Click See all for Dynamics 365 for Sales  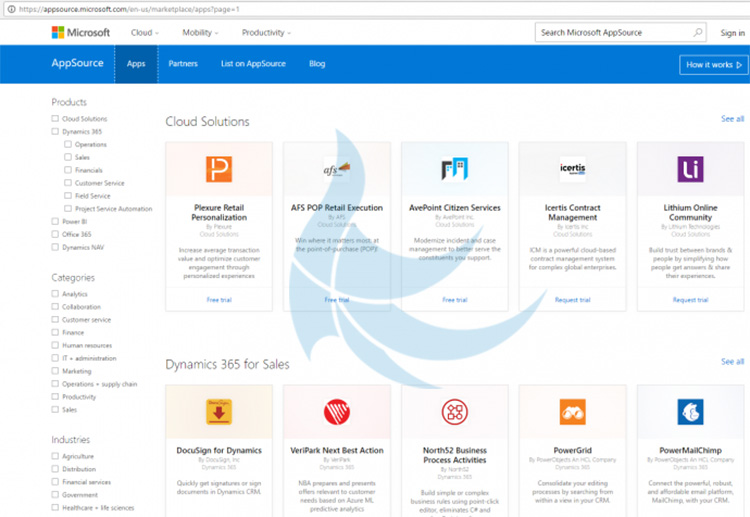(x=732, y=362)
